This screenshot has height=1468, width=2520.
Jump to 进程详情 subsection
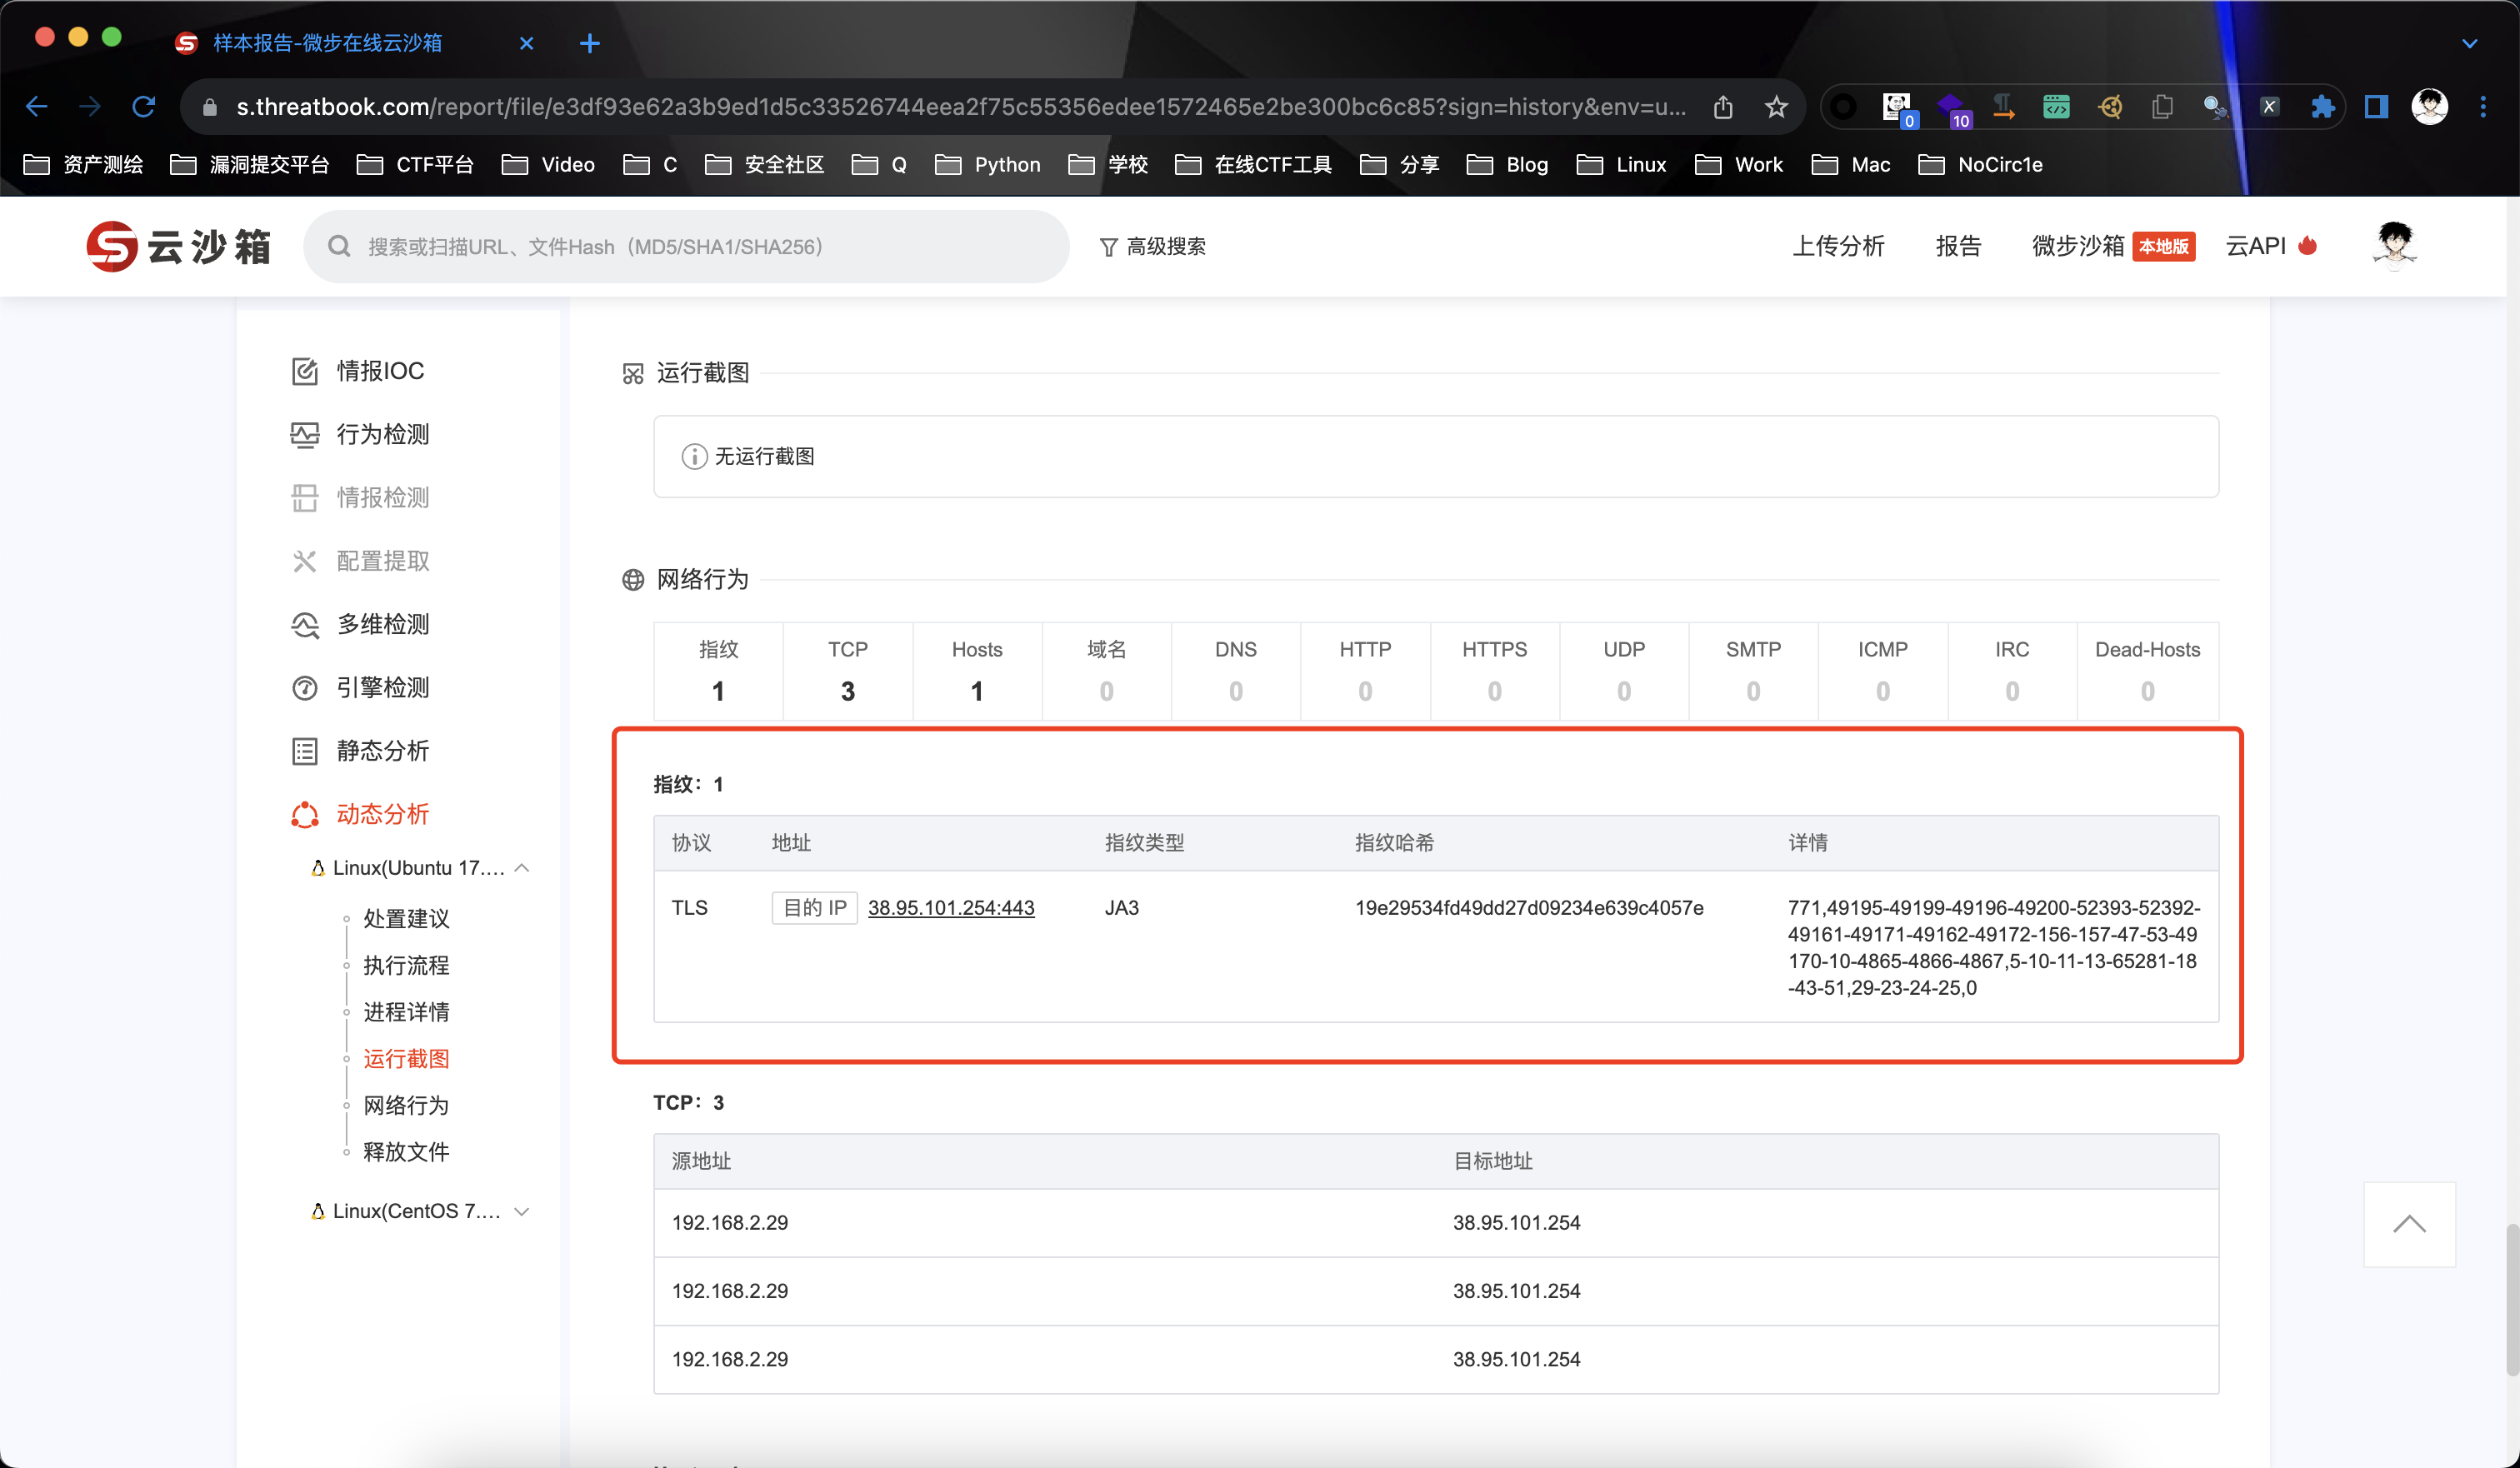coord(406,1011)
